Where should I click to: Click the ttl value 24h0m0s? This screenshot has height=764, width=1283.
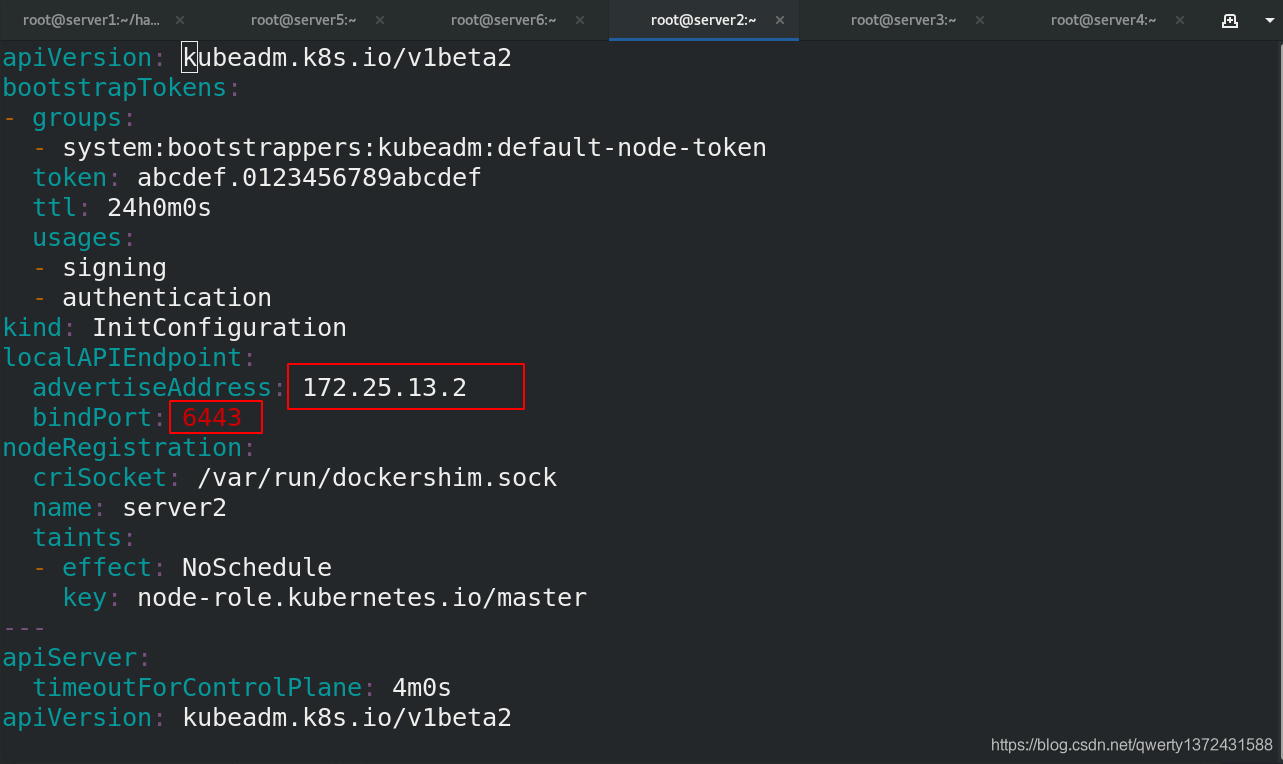159,208
